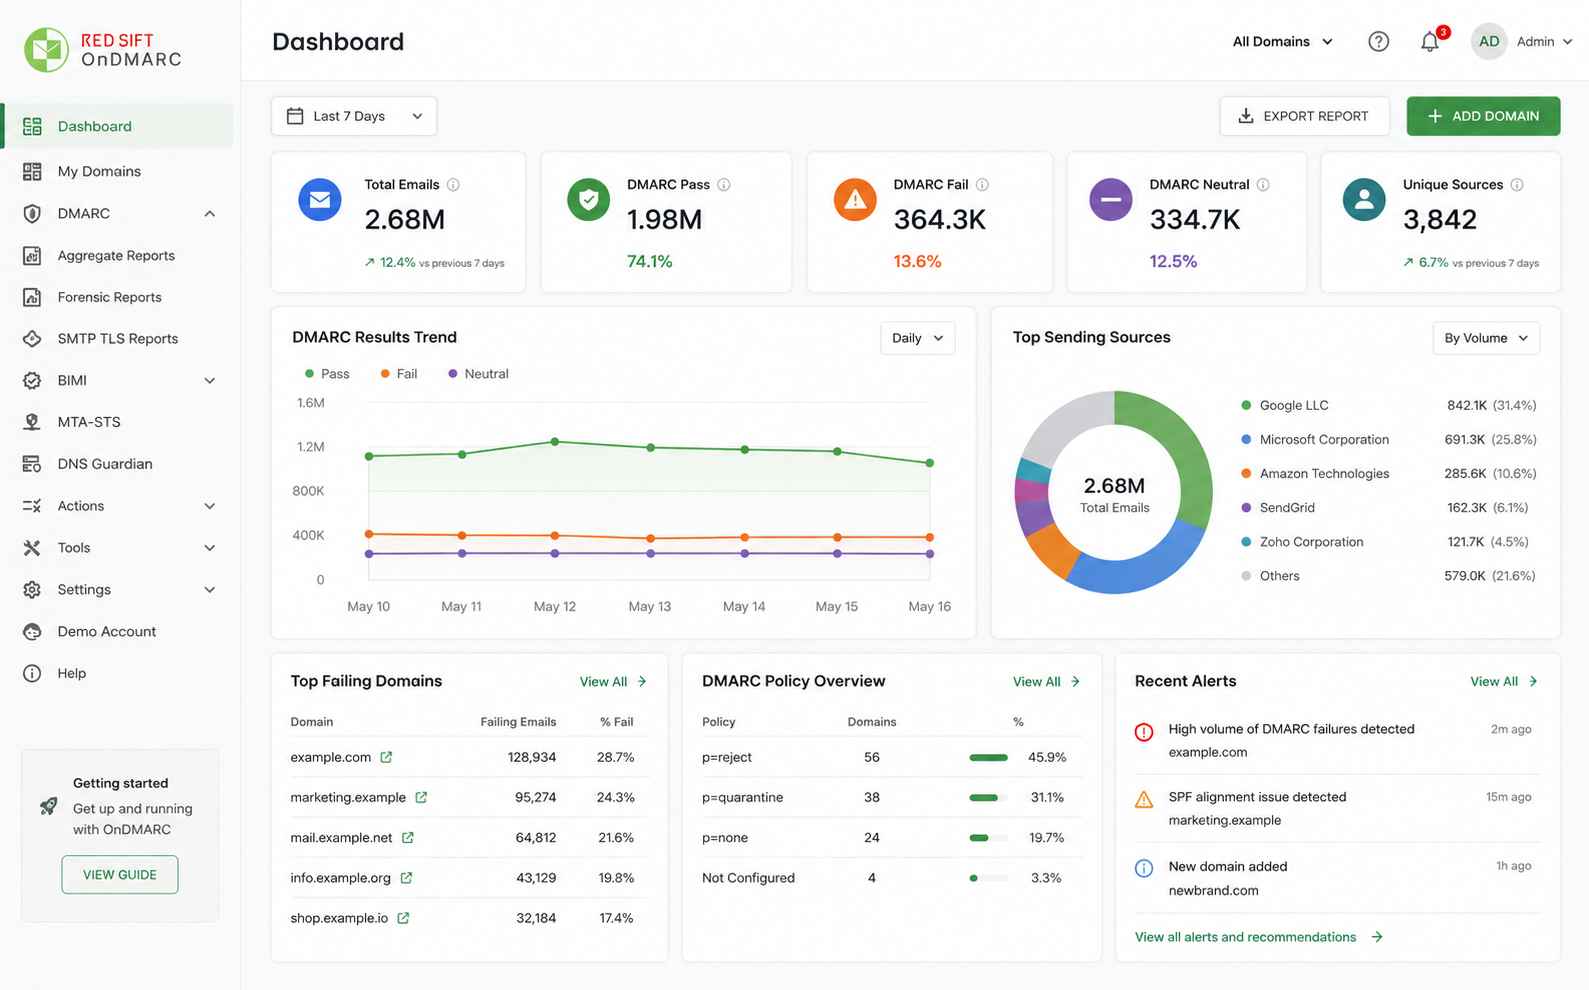Open the newbrand.com alert entry
Screen dimensions: 1589x990
[x=1337, y=878]
